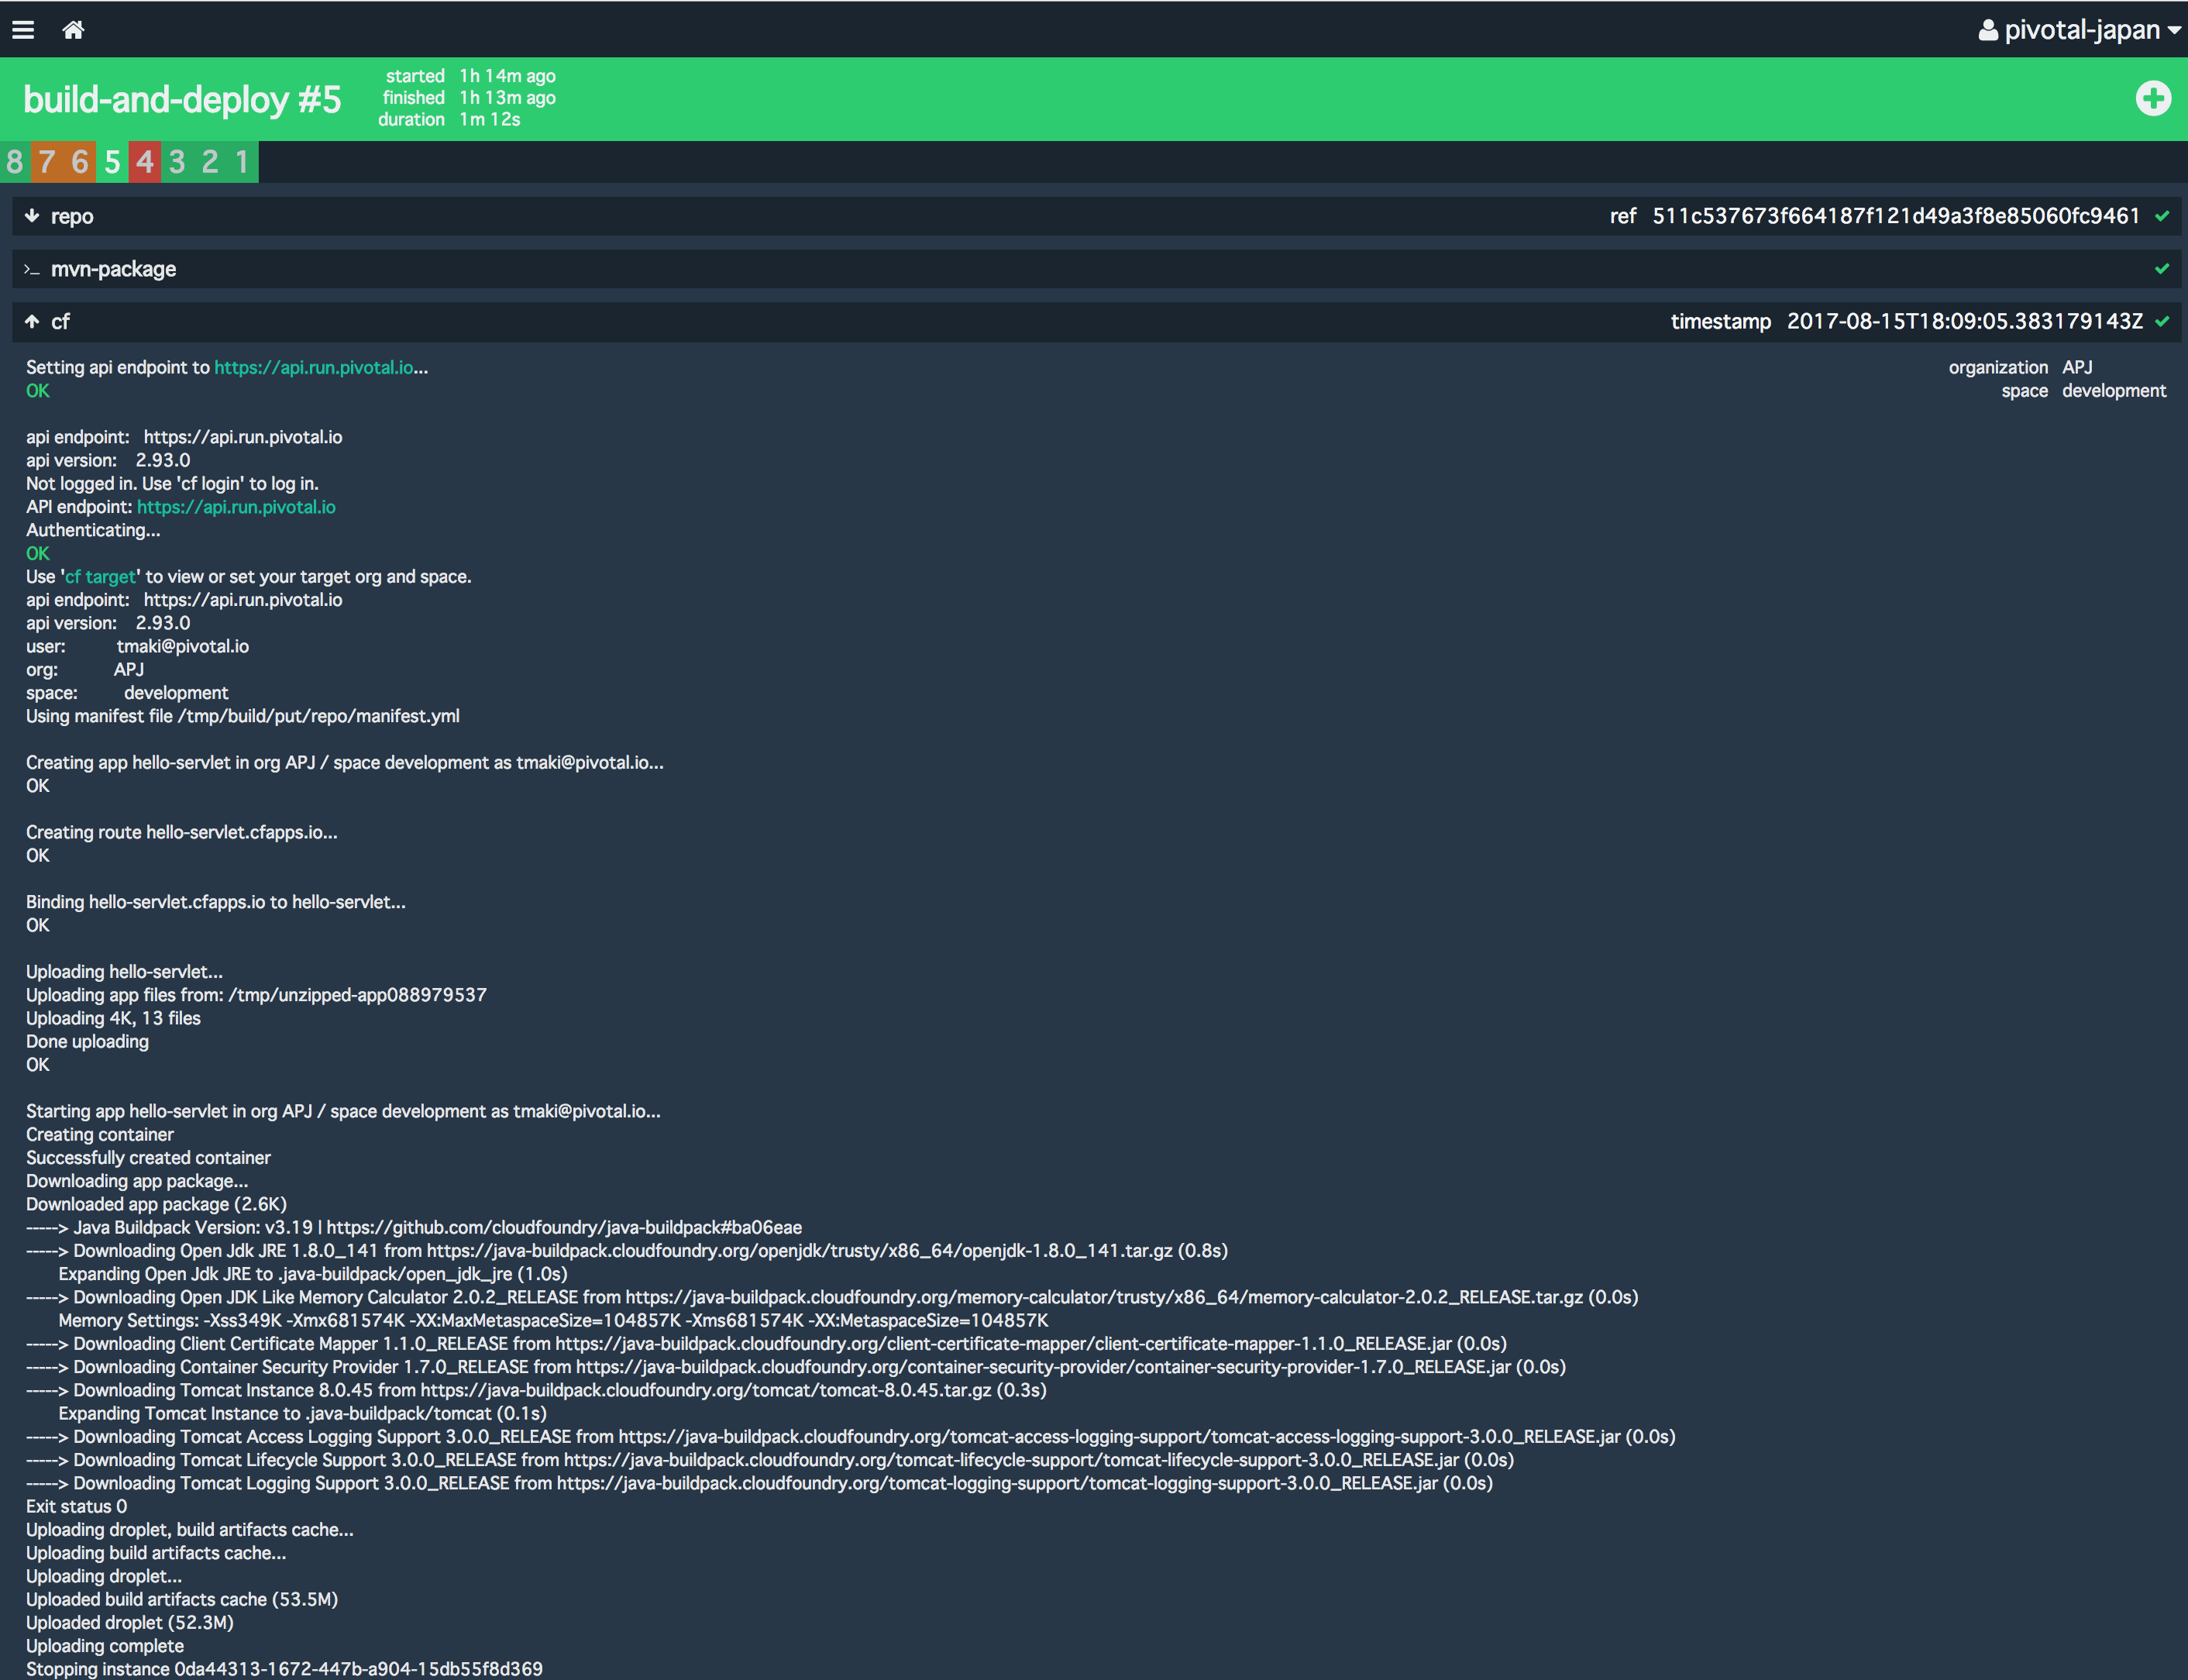Click the repo down-arrow get icon
Screen dimensions: 2188x1680
click(32, 216)
